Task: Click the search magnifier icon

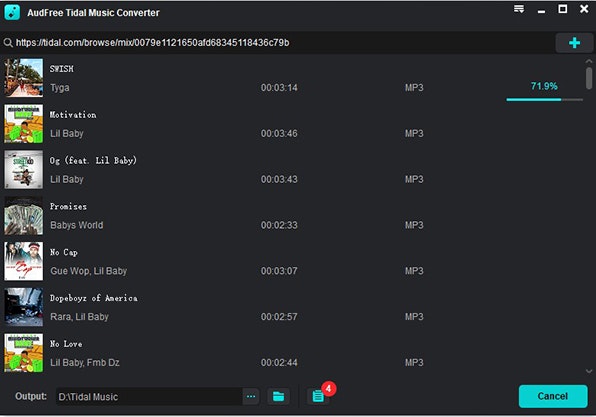Action: coord(8,43)
